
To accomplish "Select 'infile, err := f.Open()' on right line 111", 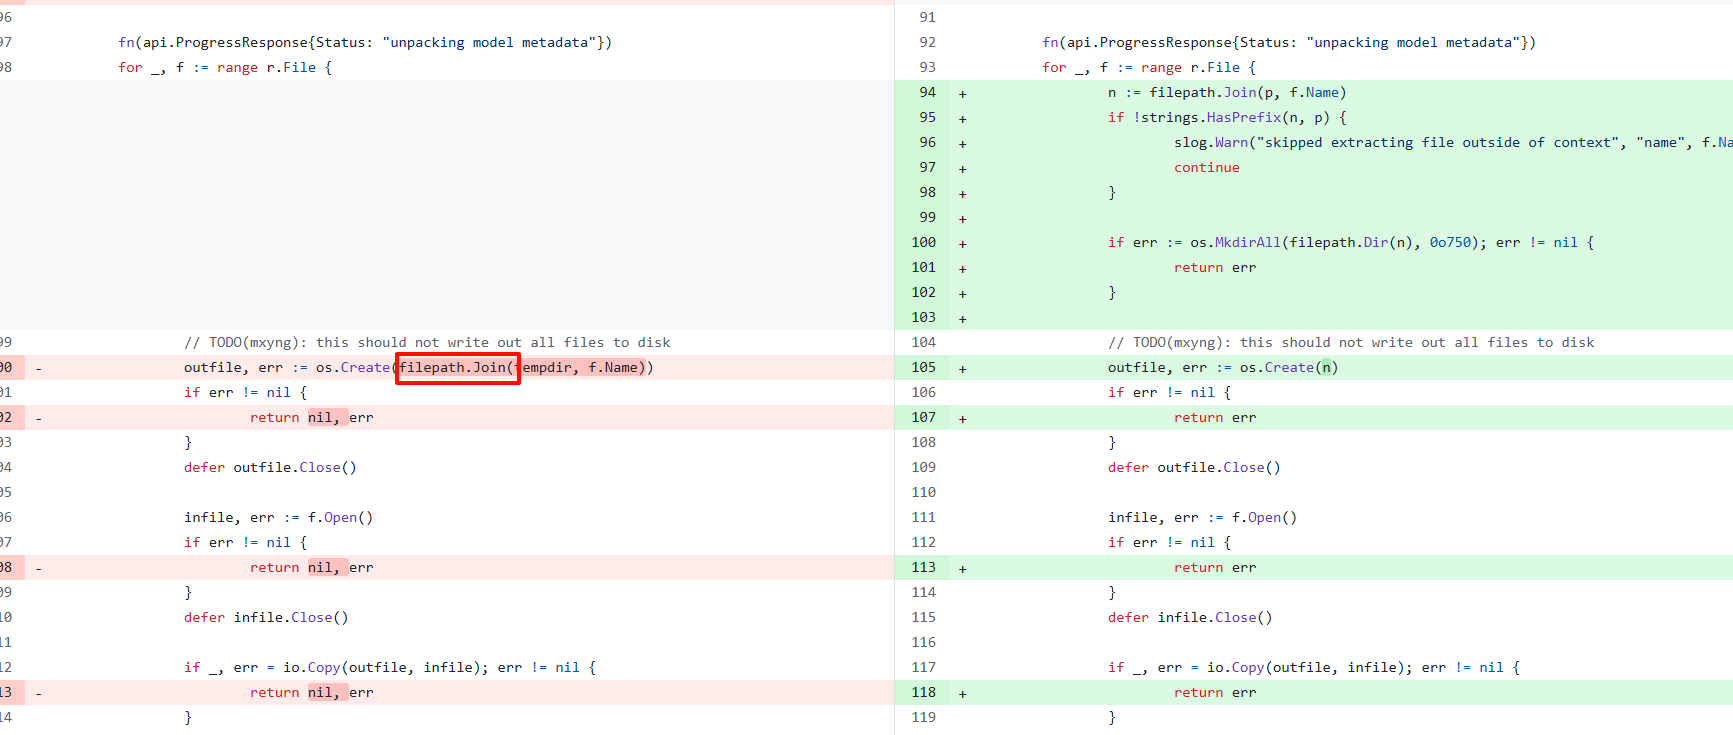I will 1202,517.
